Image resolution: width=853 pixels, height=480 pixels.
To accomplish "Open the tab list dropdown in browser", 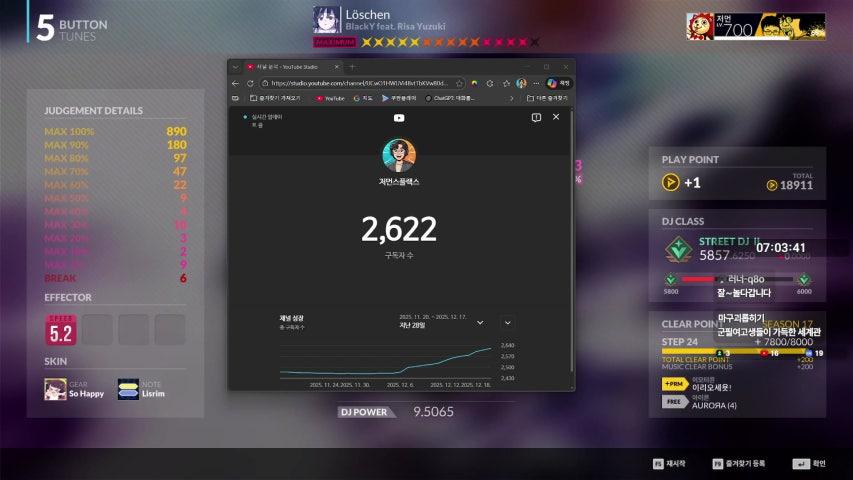I will [x=236, y=66].
